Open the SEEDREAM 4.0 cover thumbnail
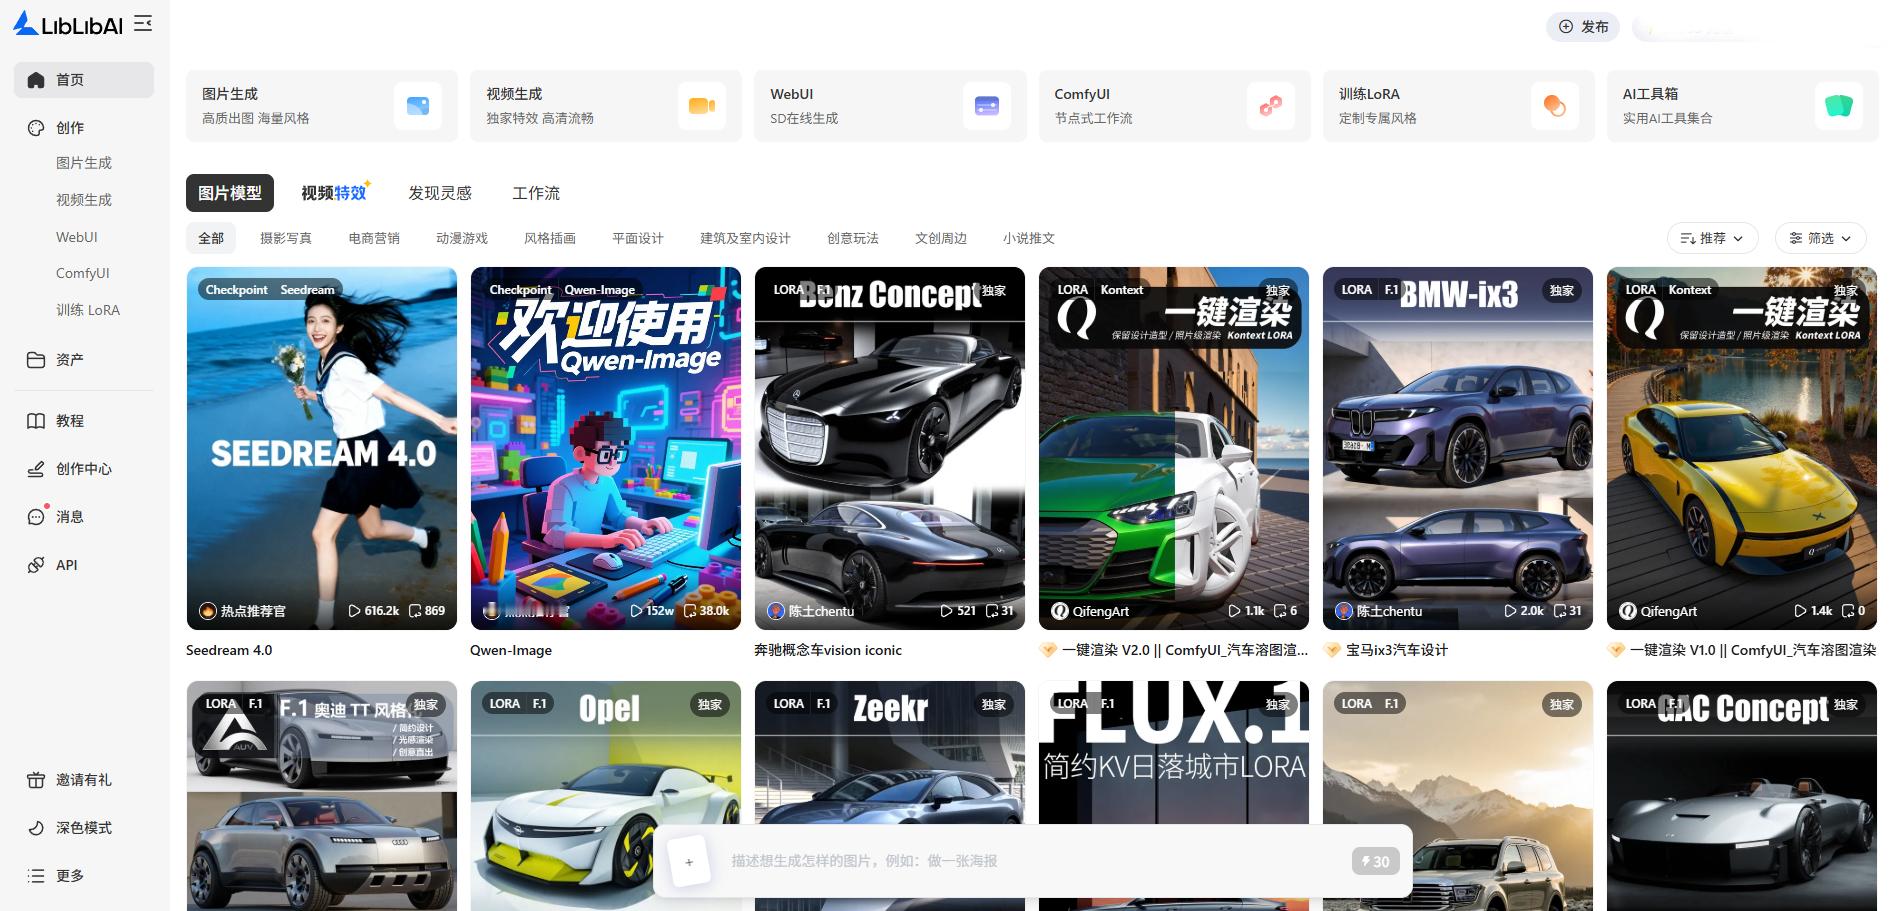 coord(322,448)
